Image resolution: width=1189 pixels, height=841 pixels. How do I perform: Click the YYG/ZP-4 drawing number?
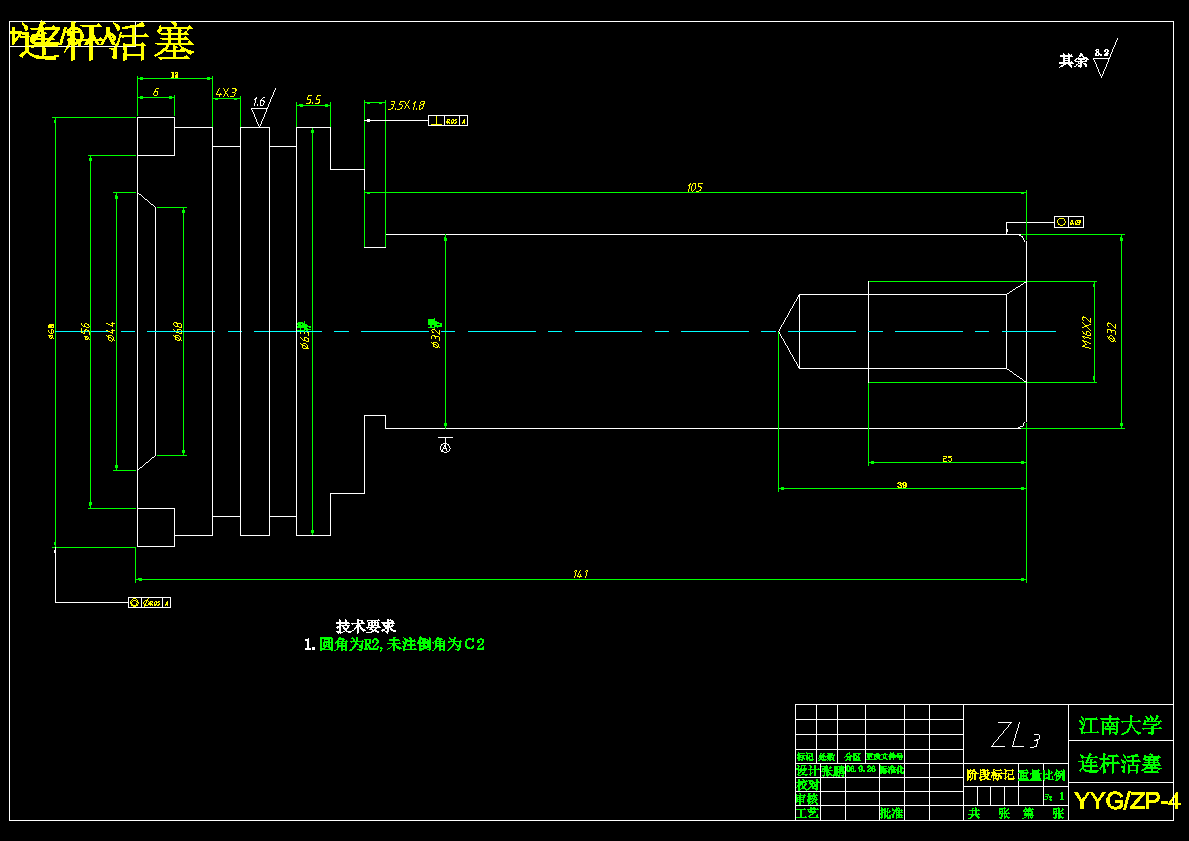tap(1128, 801)
